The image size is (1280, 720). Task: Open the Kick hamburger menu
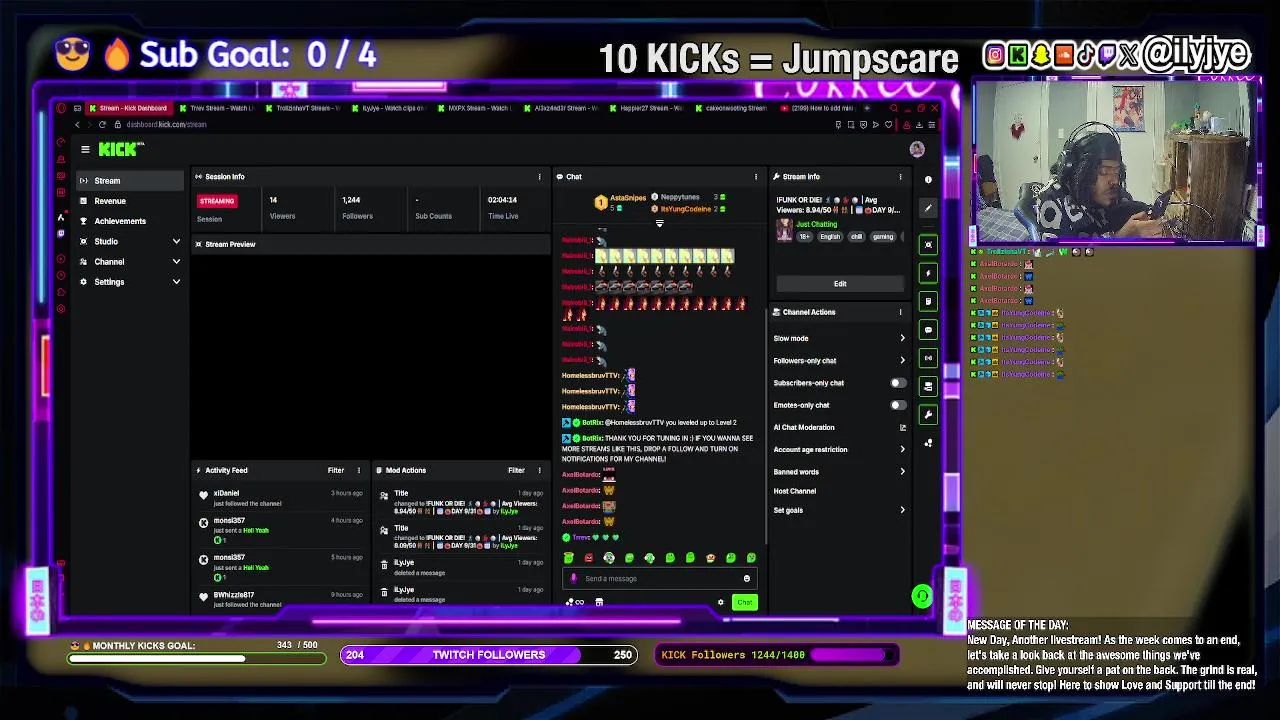point(85,149)
